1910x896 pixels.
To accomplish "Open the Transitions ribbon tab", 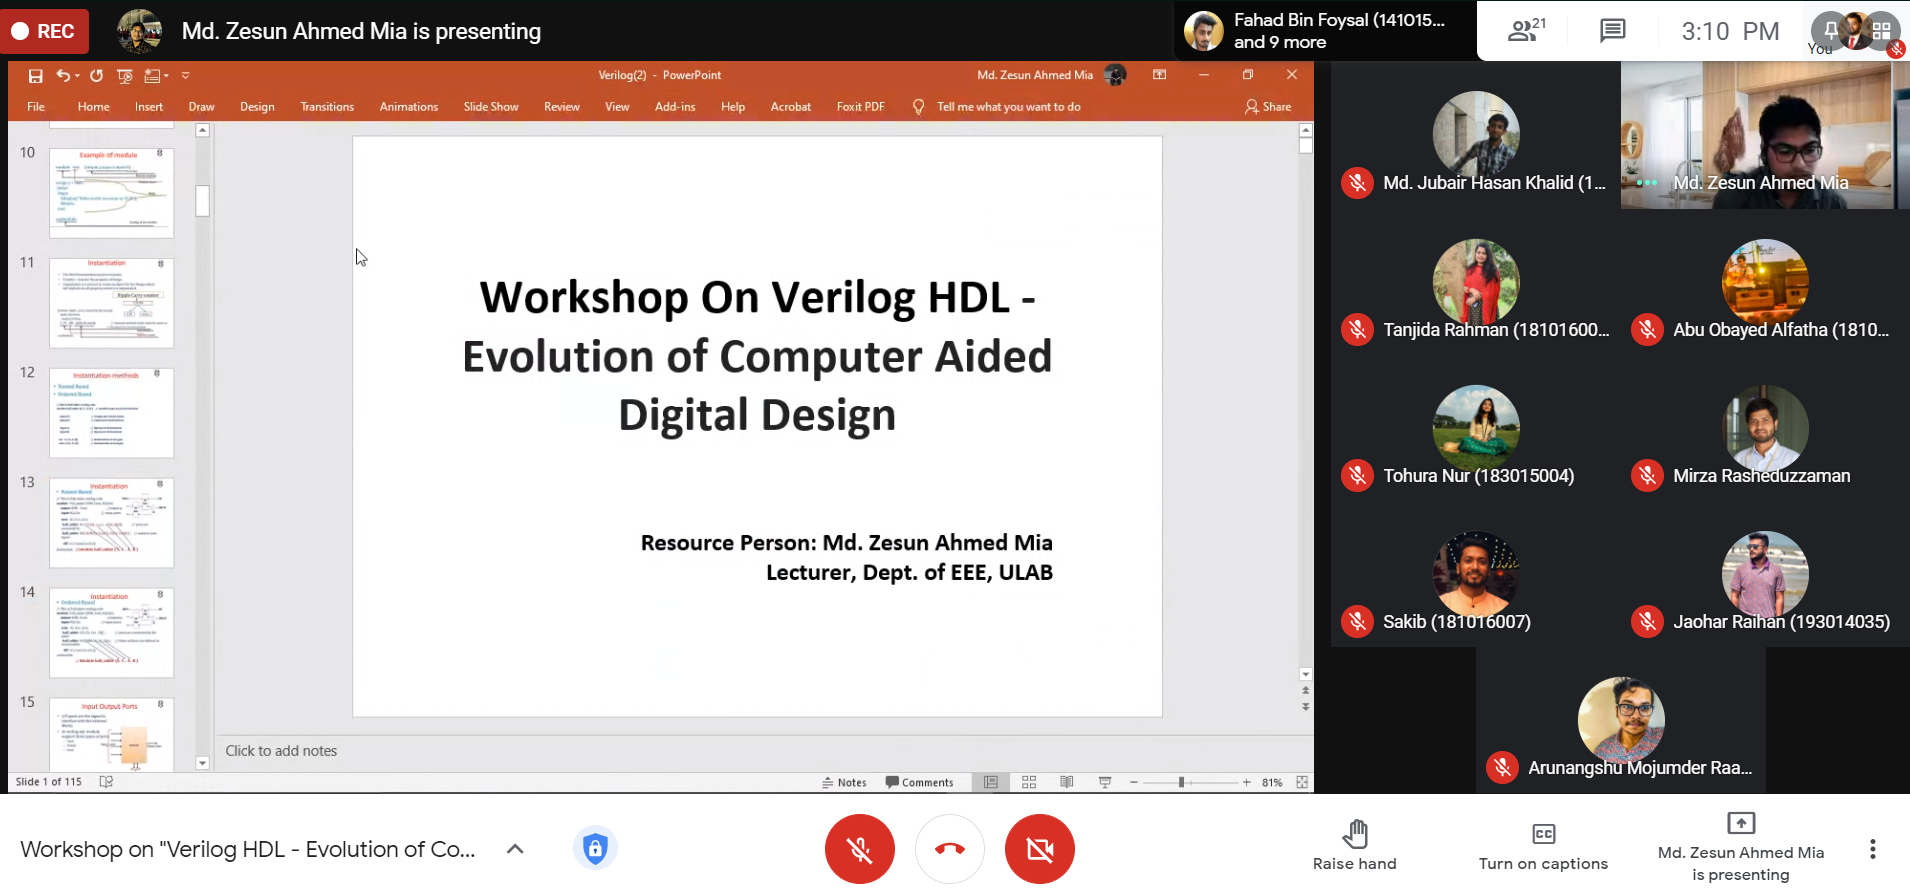I will click(x=327, y=107).
